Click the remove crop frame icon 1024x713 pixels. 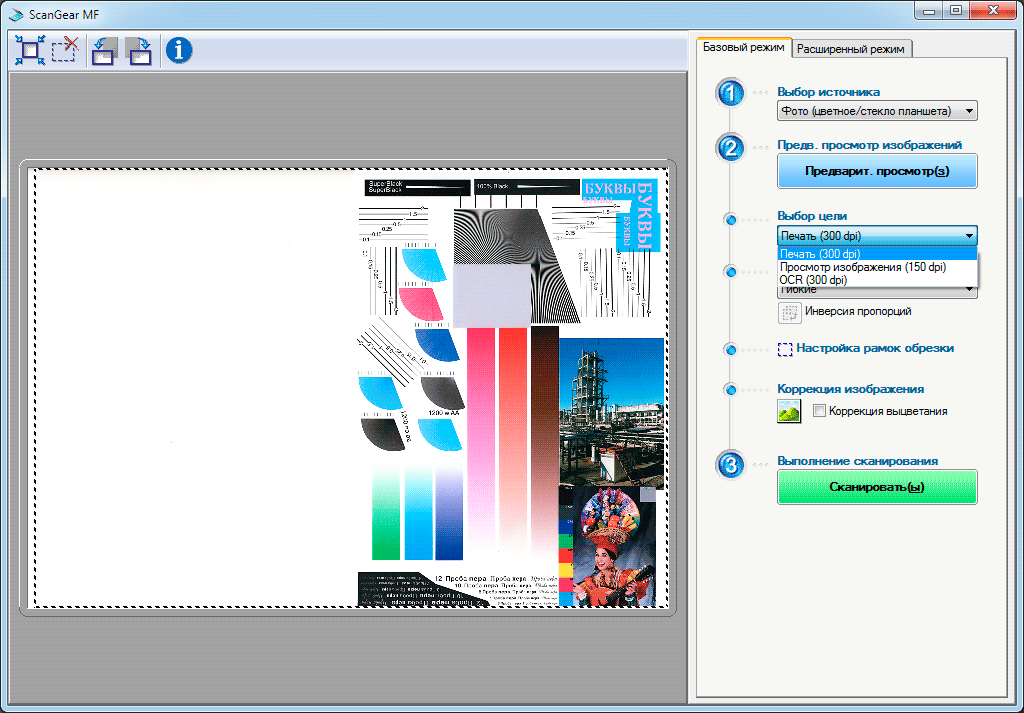pos(66,50)
